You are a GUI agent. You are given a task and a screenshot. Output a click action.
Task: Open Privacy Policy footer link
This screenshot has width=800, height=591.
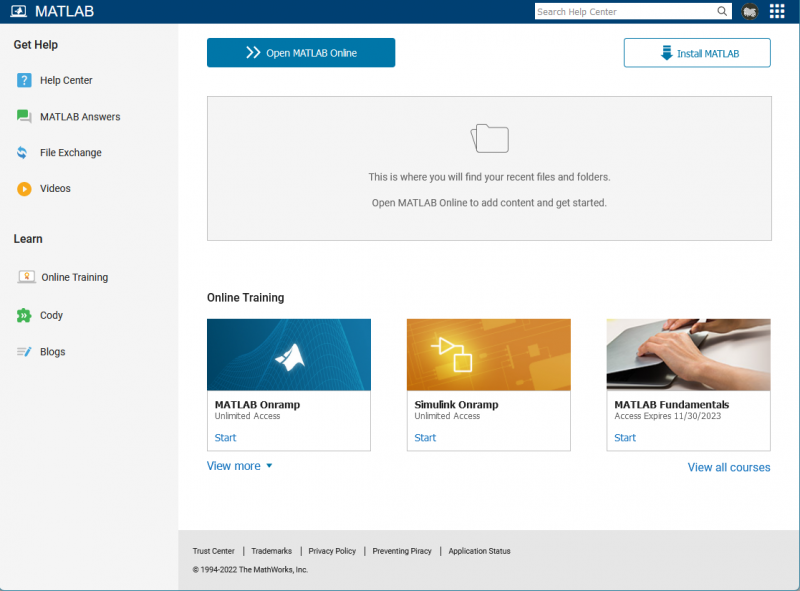coord(332,551)
